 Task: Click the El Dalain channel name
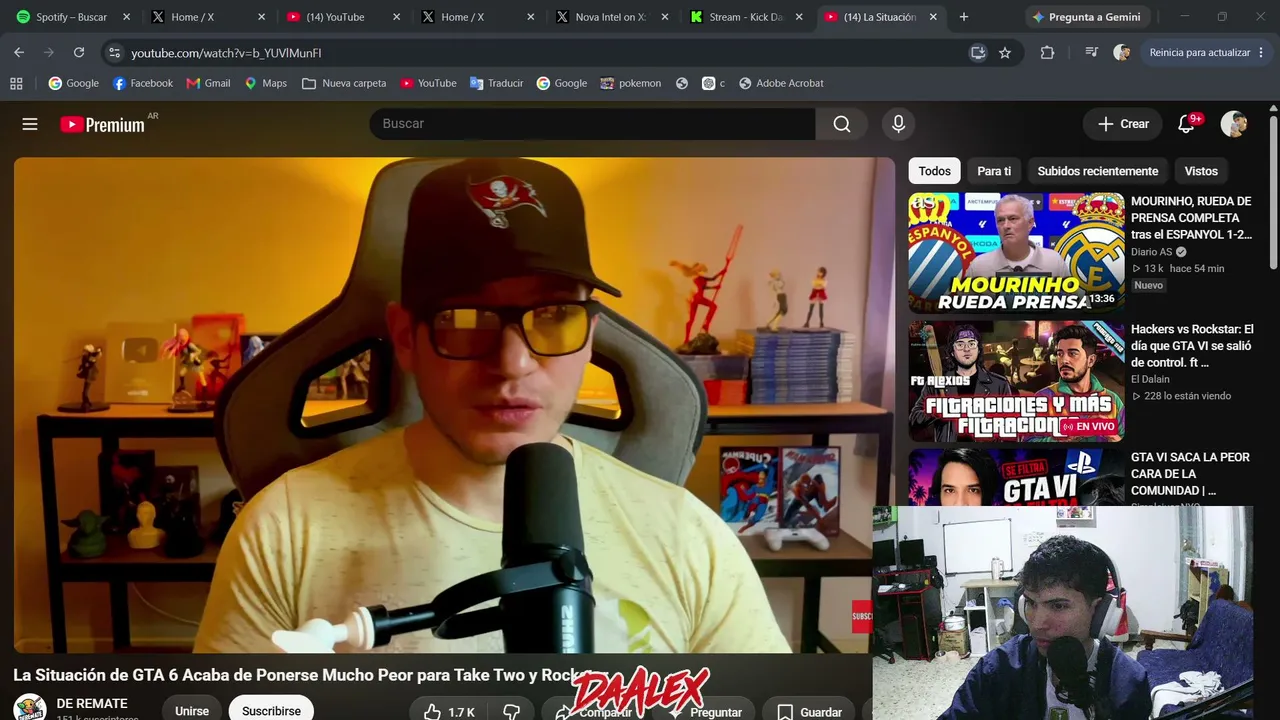click(1150, 379)
